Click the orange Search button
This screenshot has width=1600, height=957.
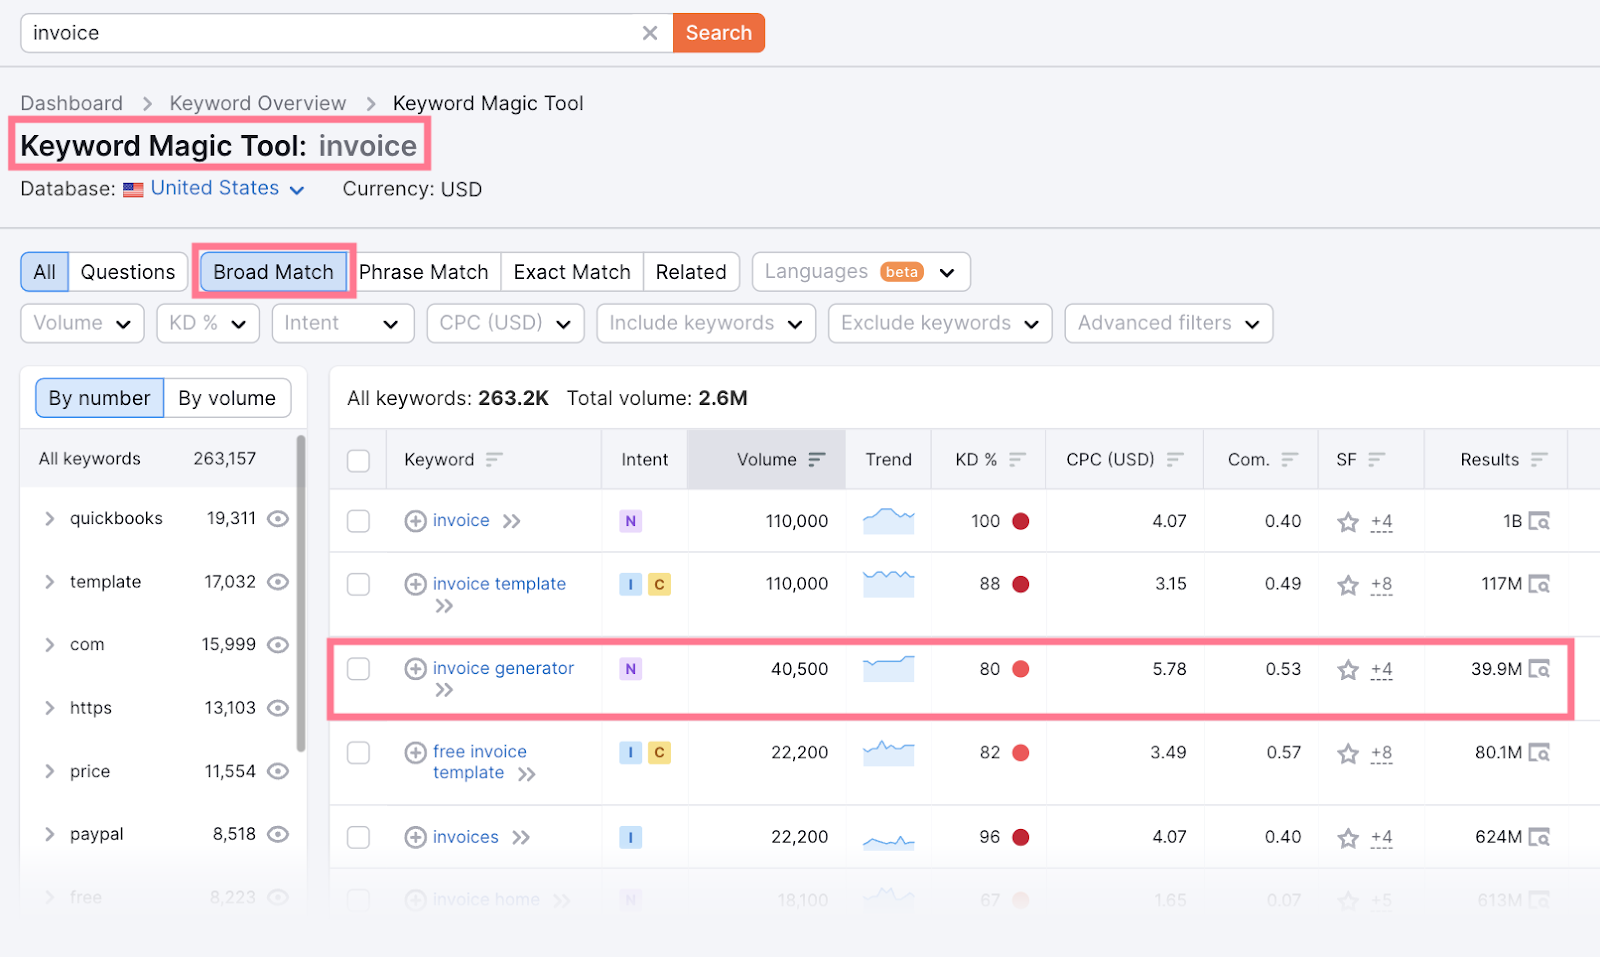(719, 33)
